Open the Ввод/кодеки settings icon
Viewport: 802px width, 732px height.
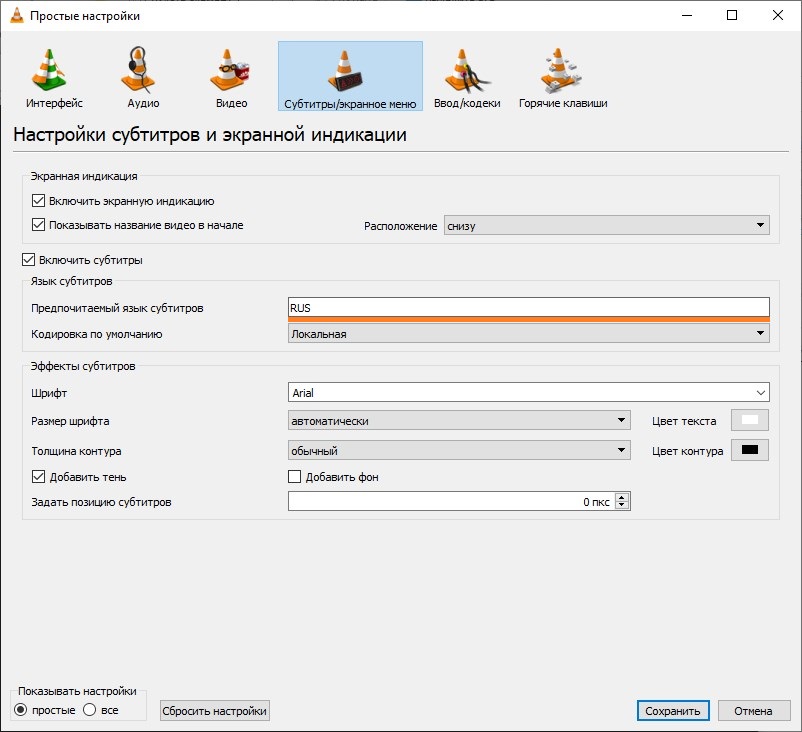466,72
